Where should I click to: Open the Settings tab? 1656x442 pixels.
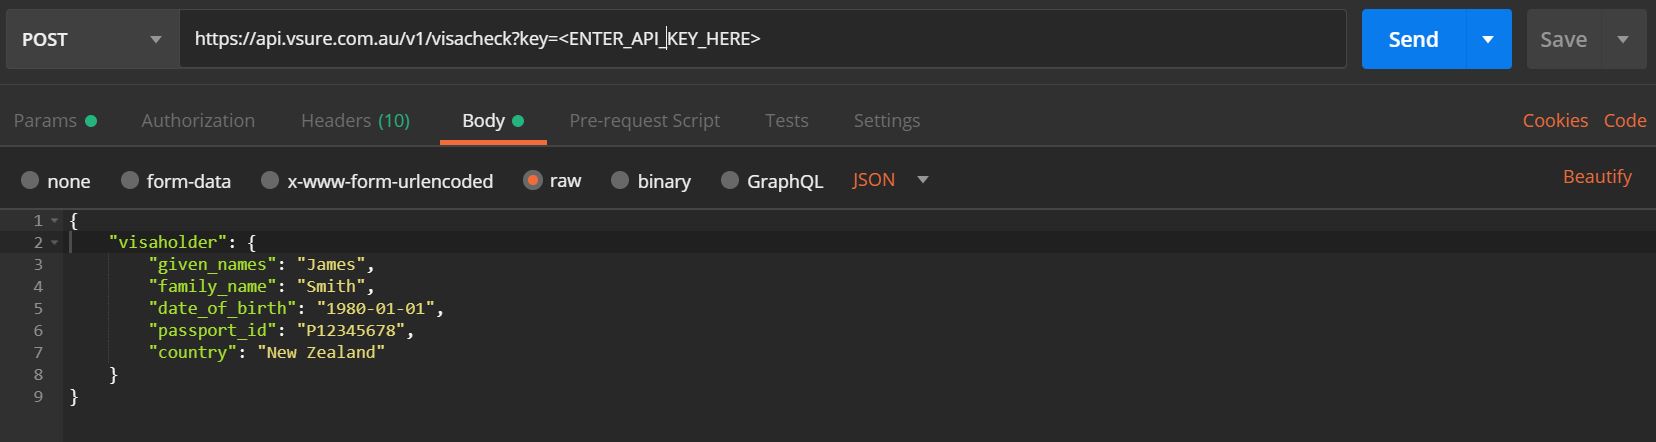886,121
